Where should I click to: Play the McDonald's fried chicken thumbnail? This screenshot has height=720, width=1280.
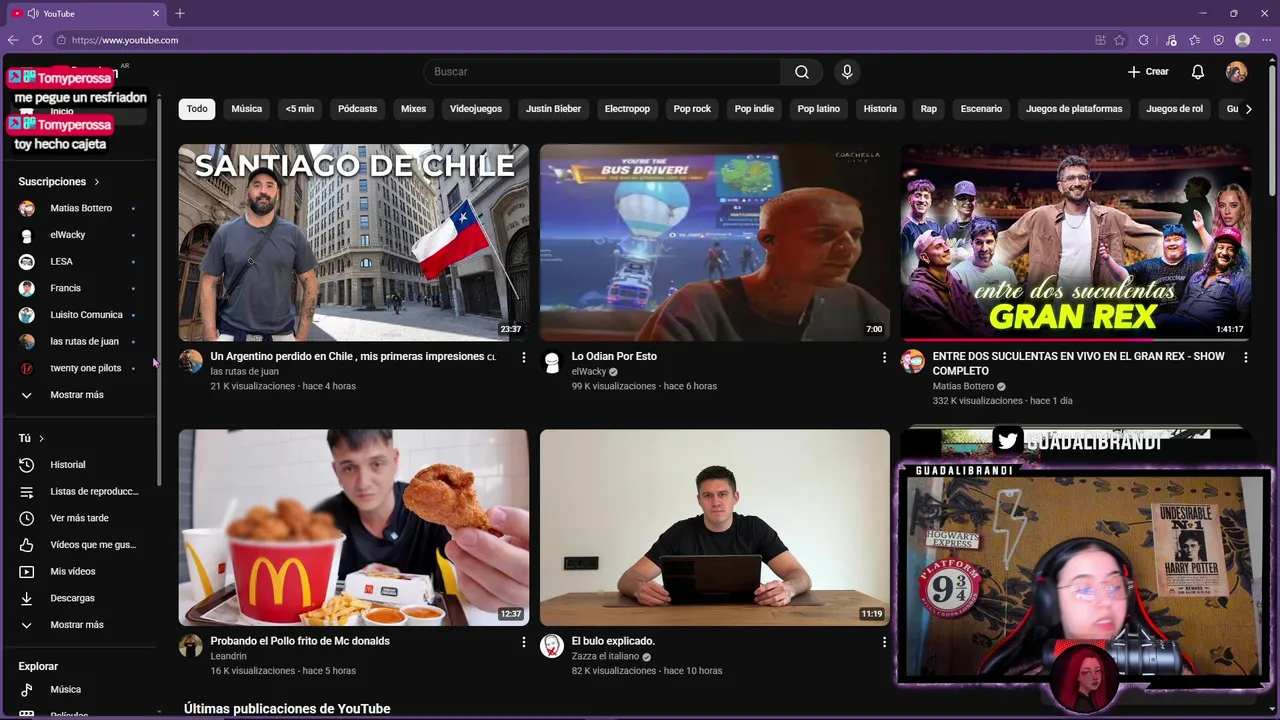pyautogui.click(x=354, y=528)
